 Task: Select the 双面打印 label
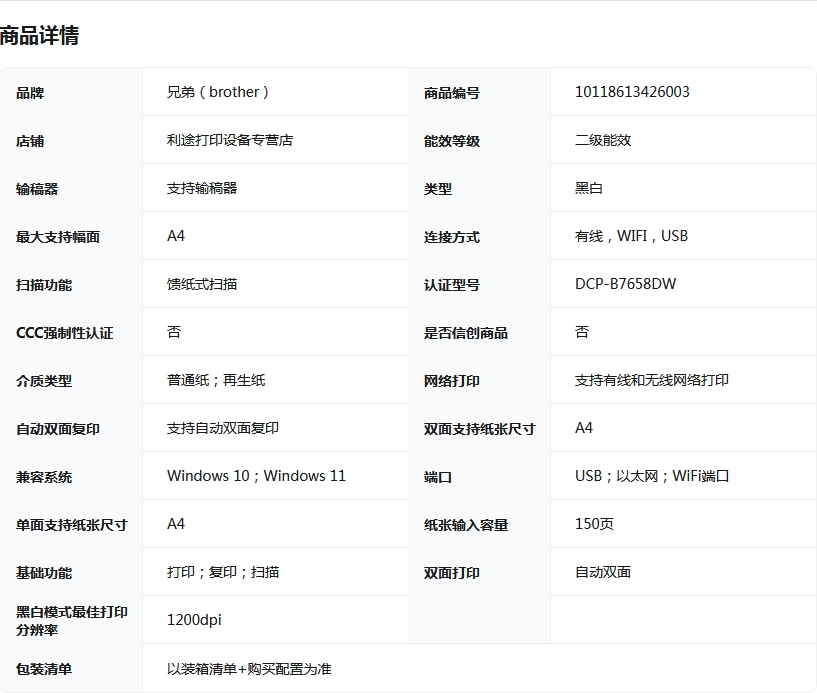click(x=452, y=572)
